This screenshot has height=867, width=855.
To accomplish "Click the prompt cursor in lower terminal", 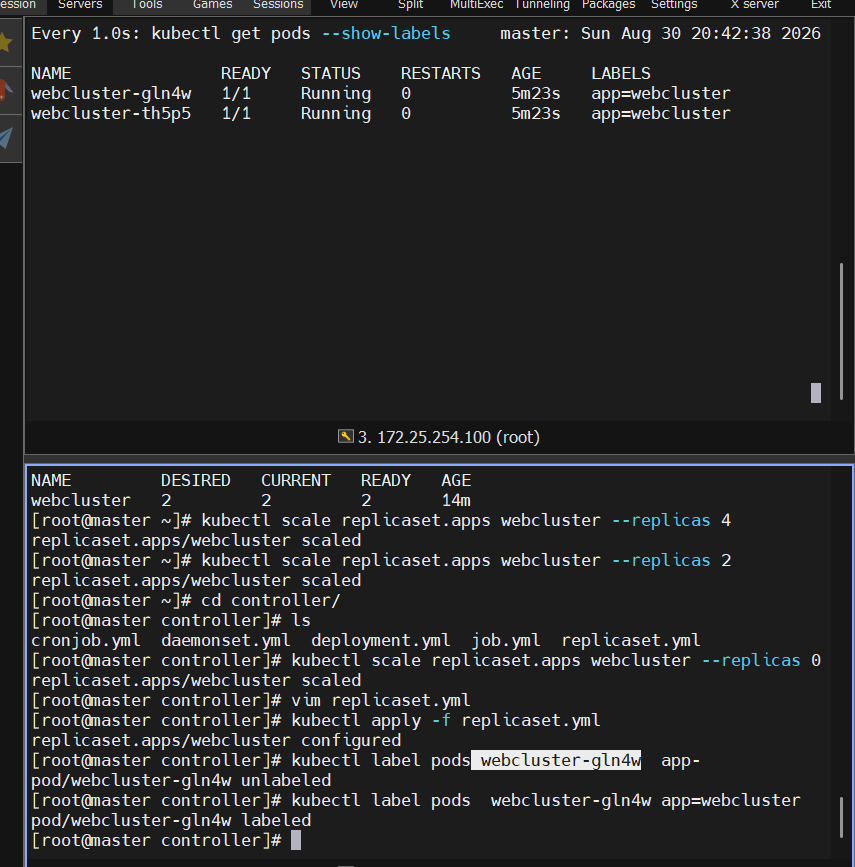I will pyautogui.click(x=296, y=840).
